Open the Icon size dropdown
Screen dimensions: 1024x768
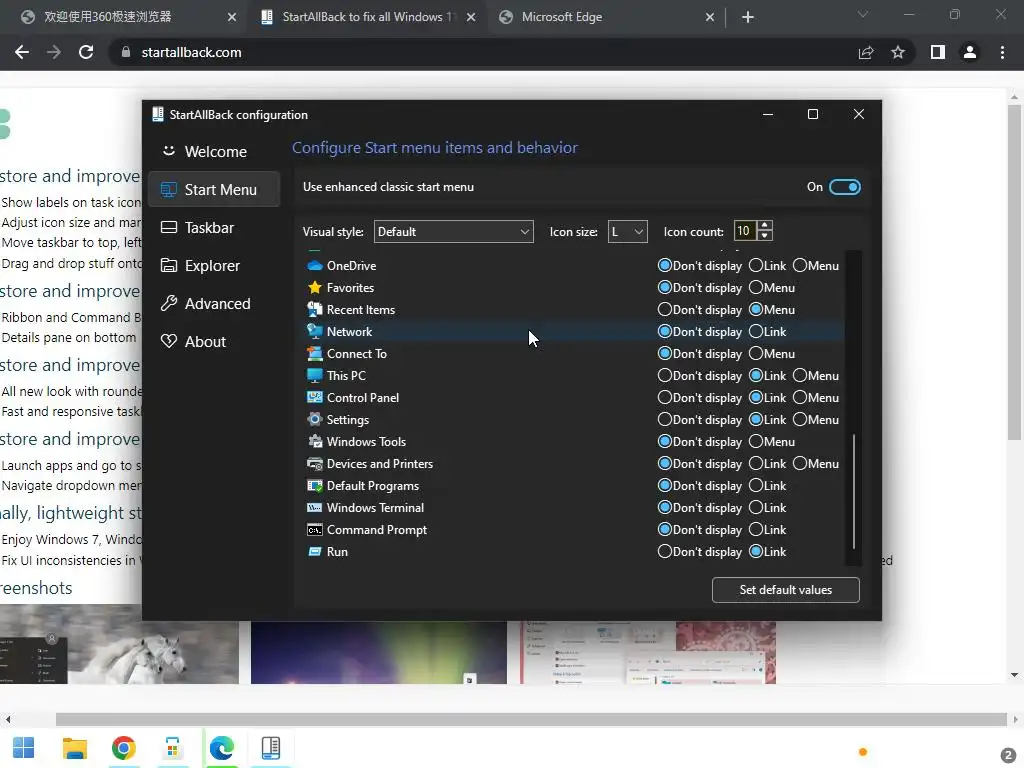click(627, 232)
